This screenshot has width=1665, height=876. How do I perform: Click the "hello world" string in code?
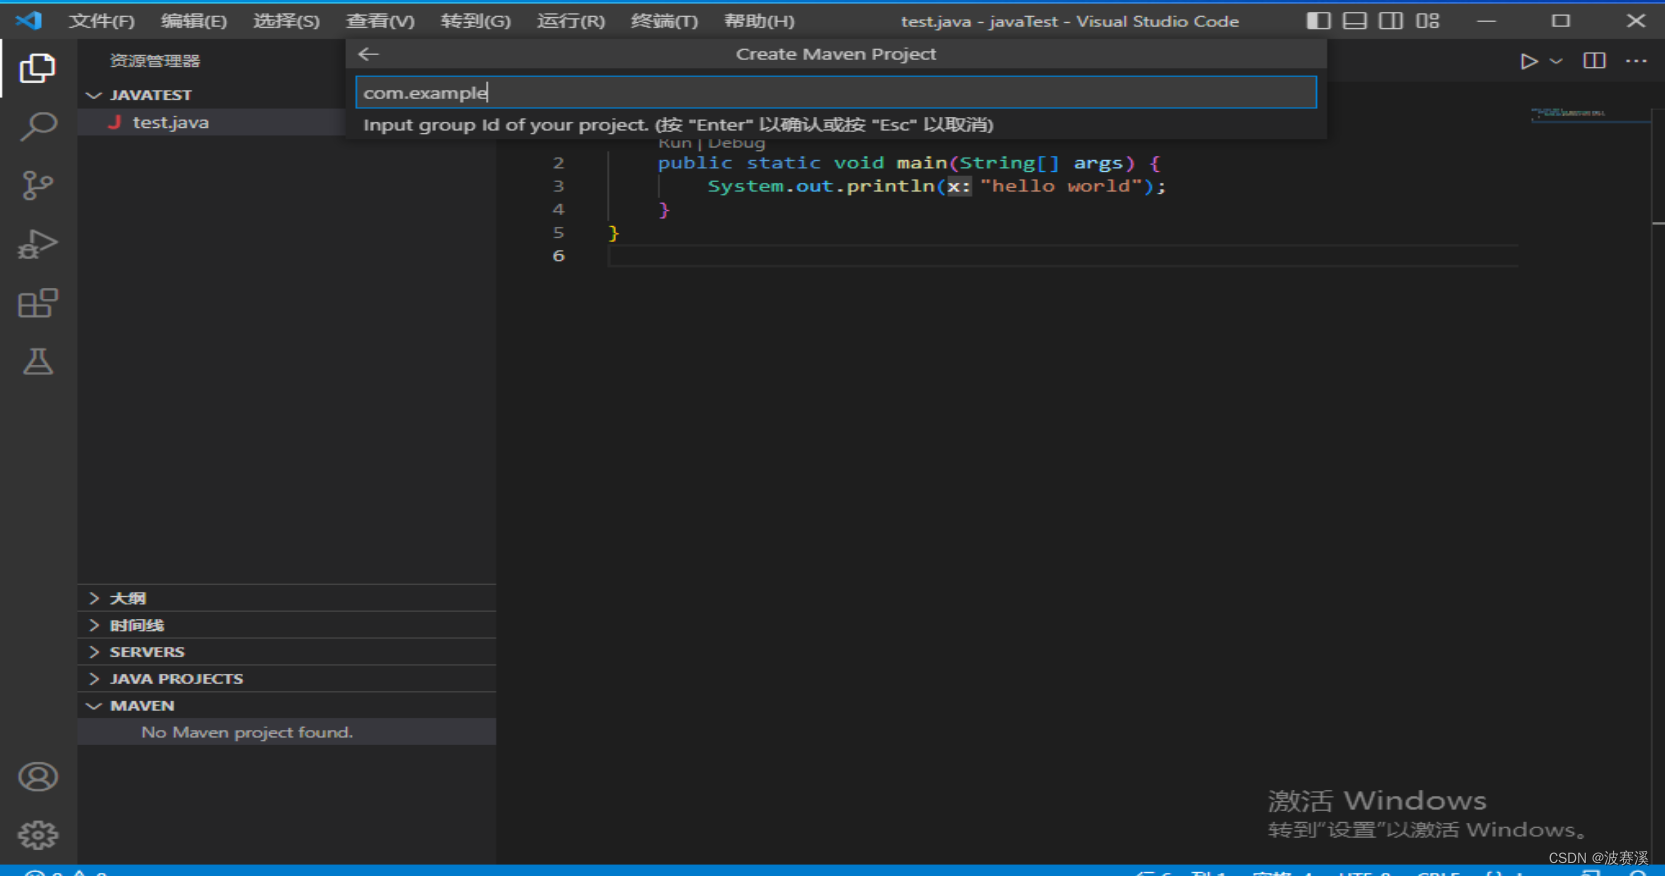(1061, 186)
